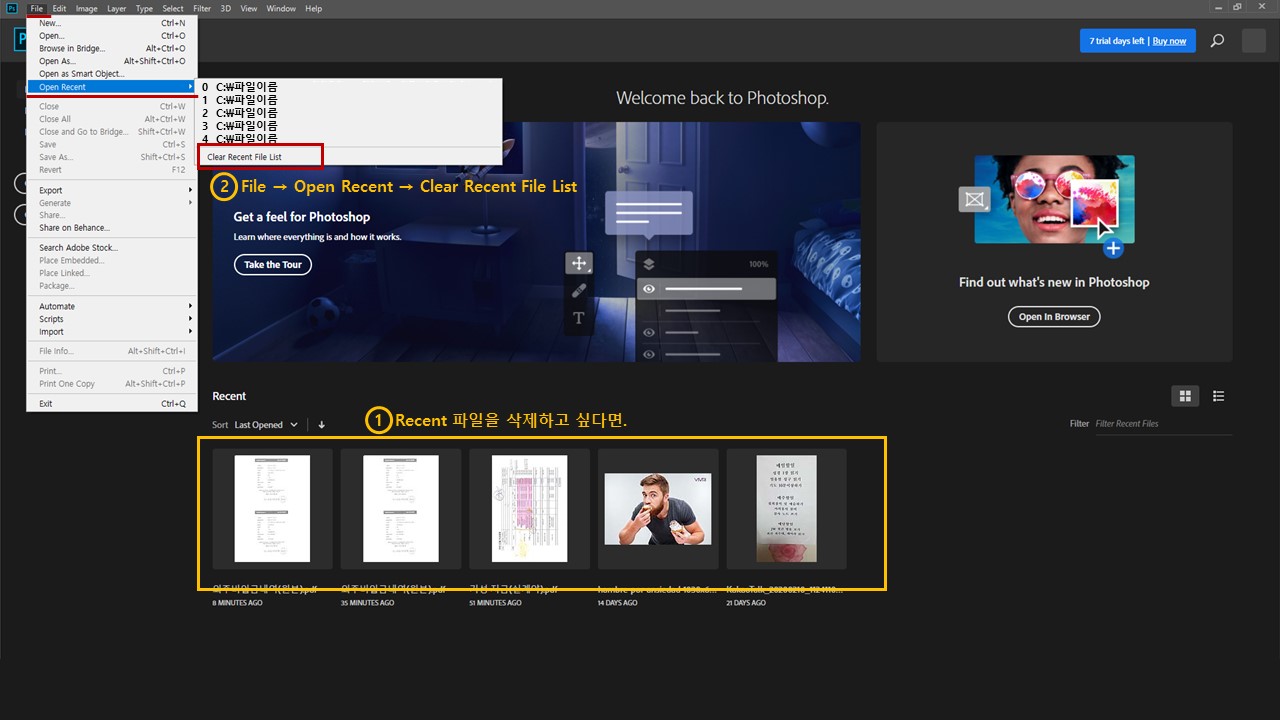This screenshot has height=720, width=1280.
Task: Open the Type menu
Action: [x=145, y=8]
